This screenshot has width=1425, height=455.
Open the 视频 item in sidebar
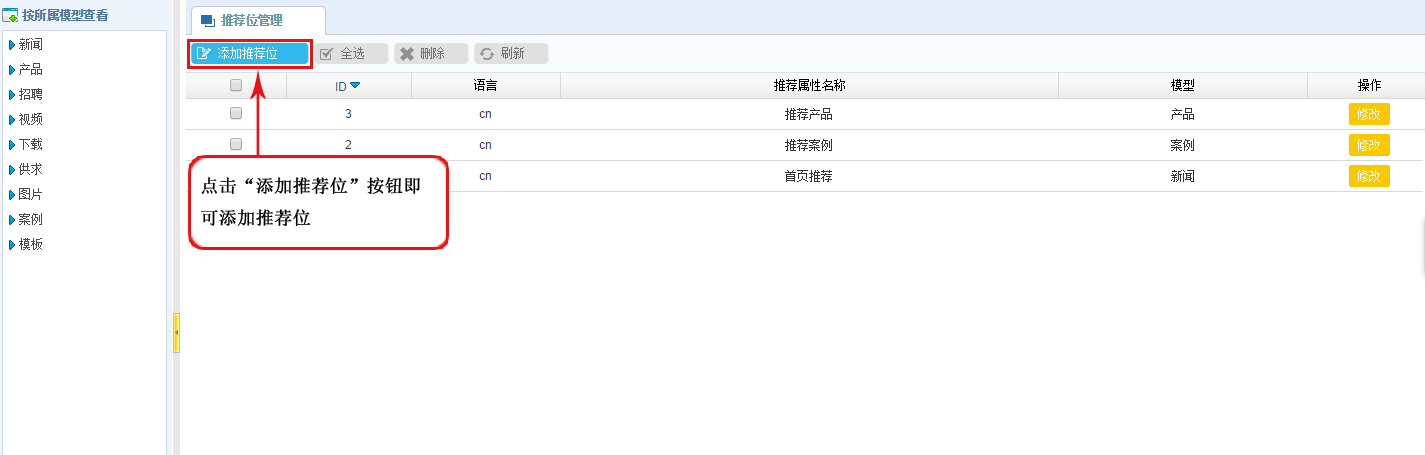click(31, 119)
